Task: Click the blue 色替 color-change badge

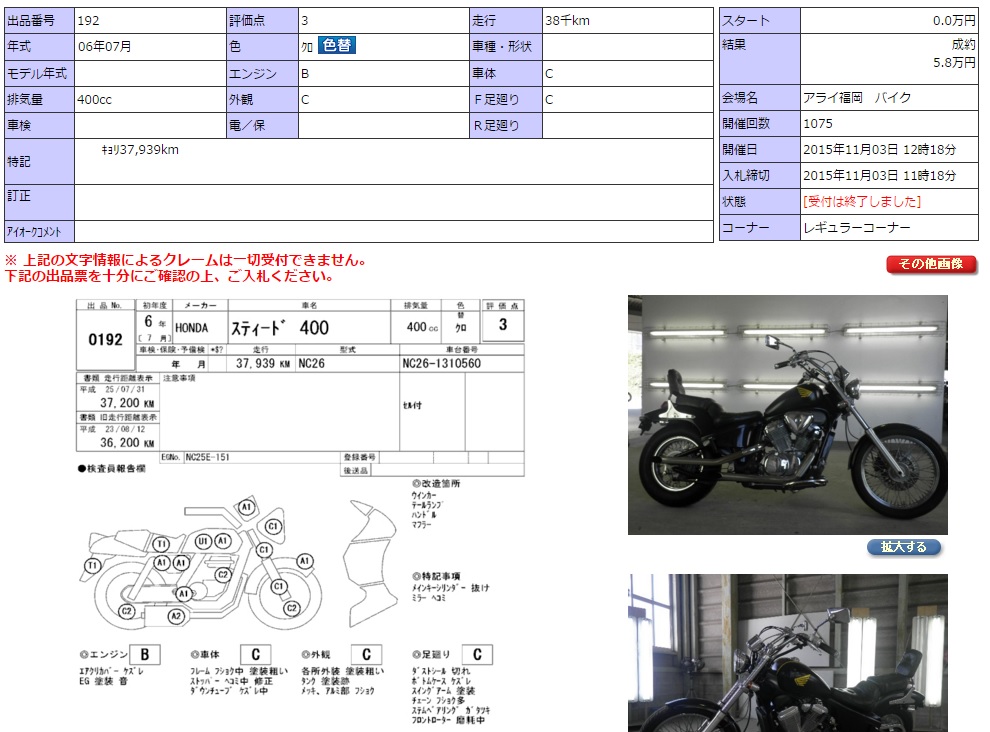Action: 337,45
